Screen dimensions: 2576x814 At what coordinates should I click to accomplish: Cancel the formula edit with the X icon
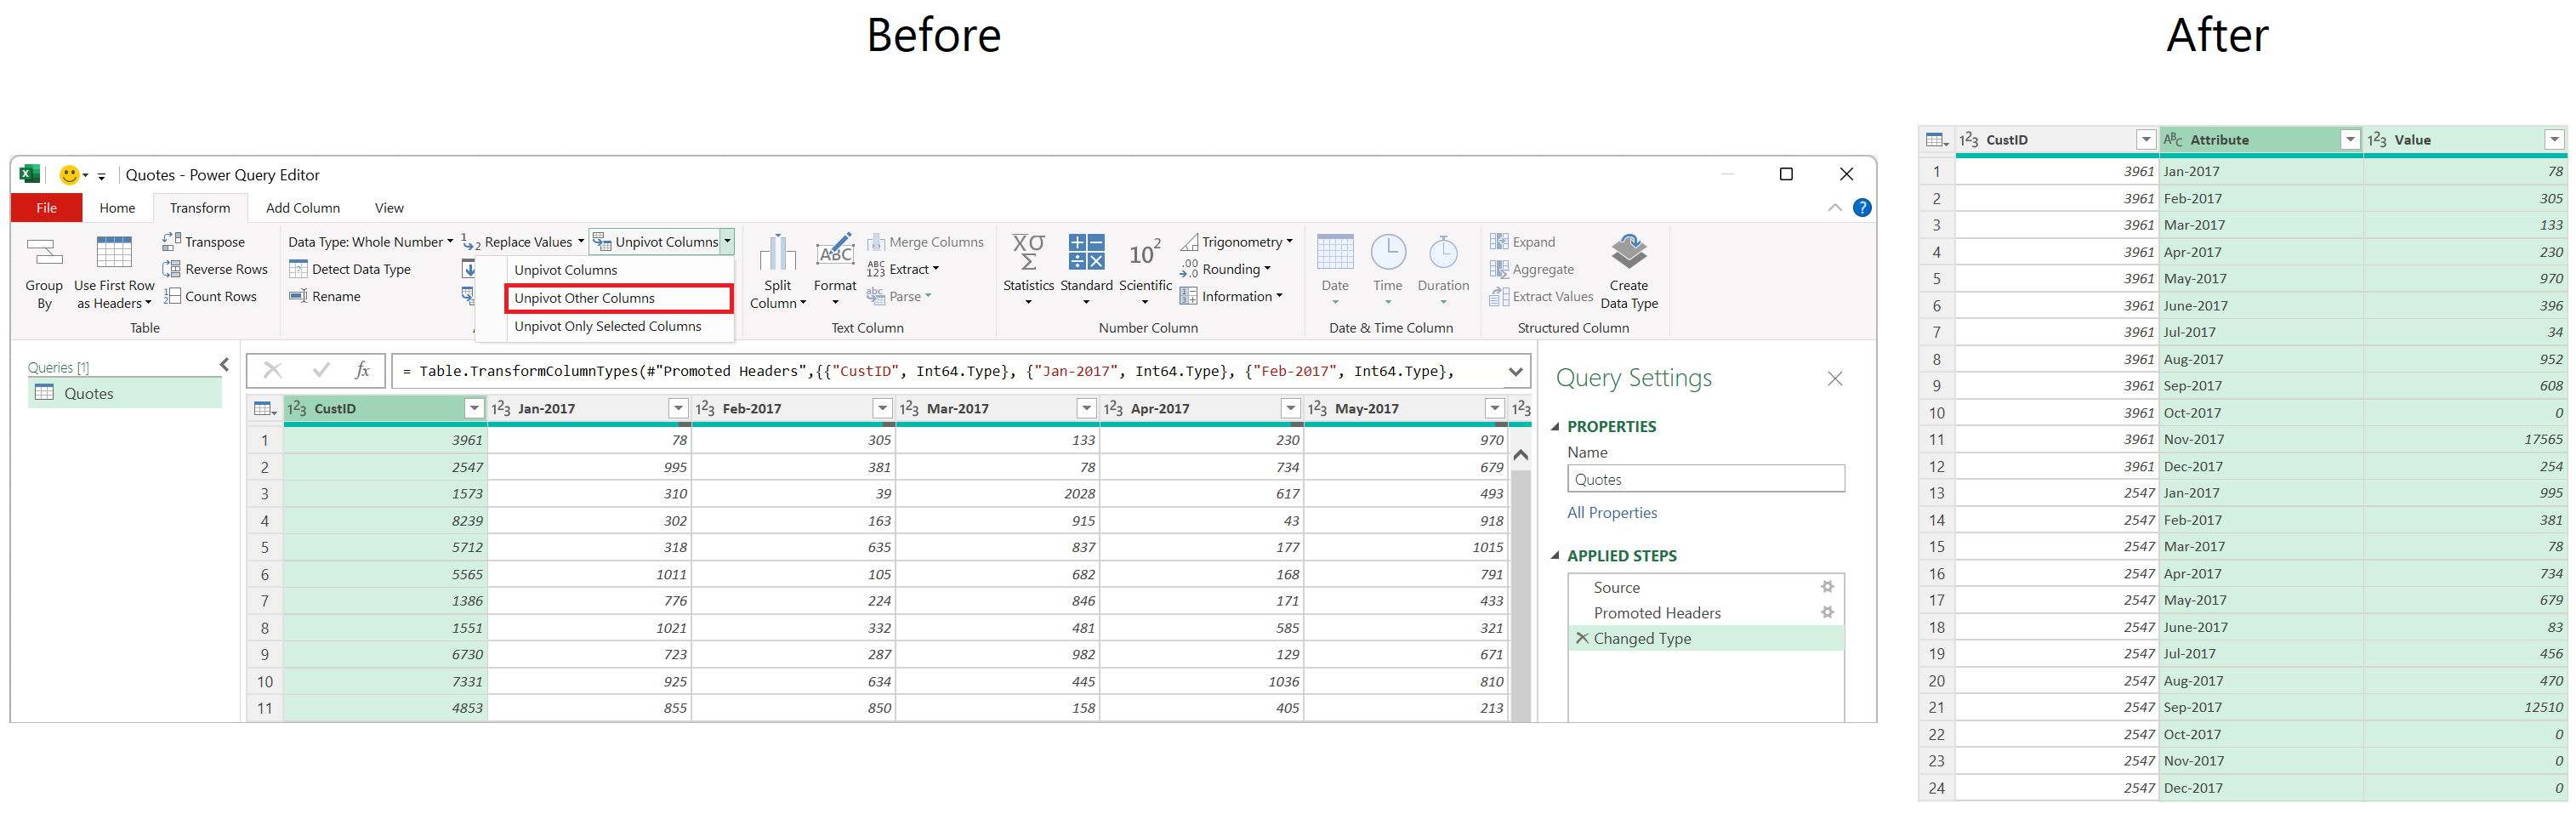tap(273, 371)
